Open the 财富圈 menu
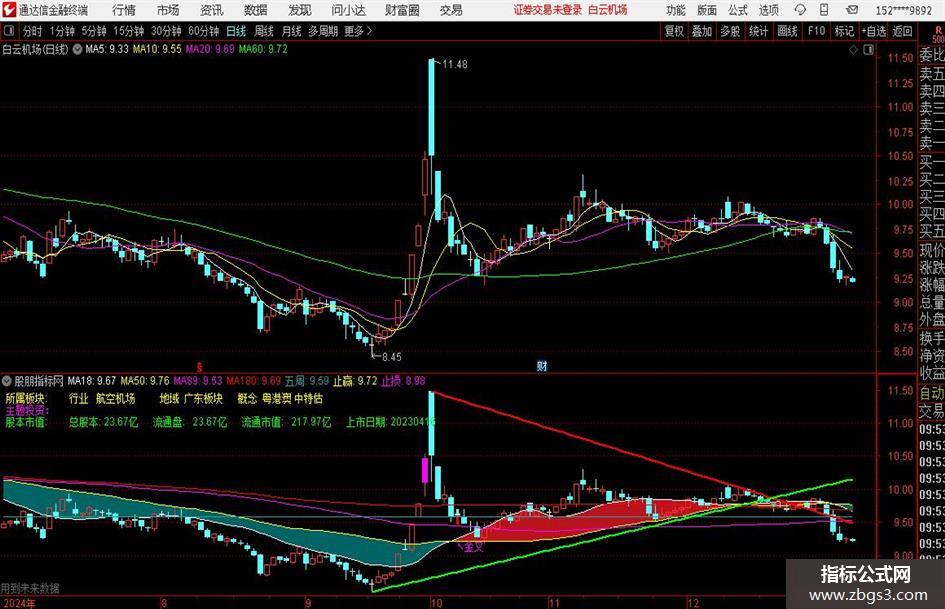This screenshot has height=609, width=945. (402, 10)
